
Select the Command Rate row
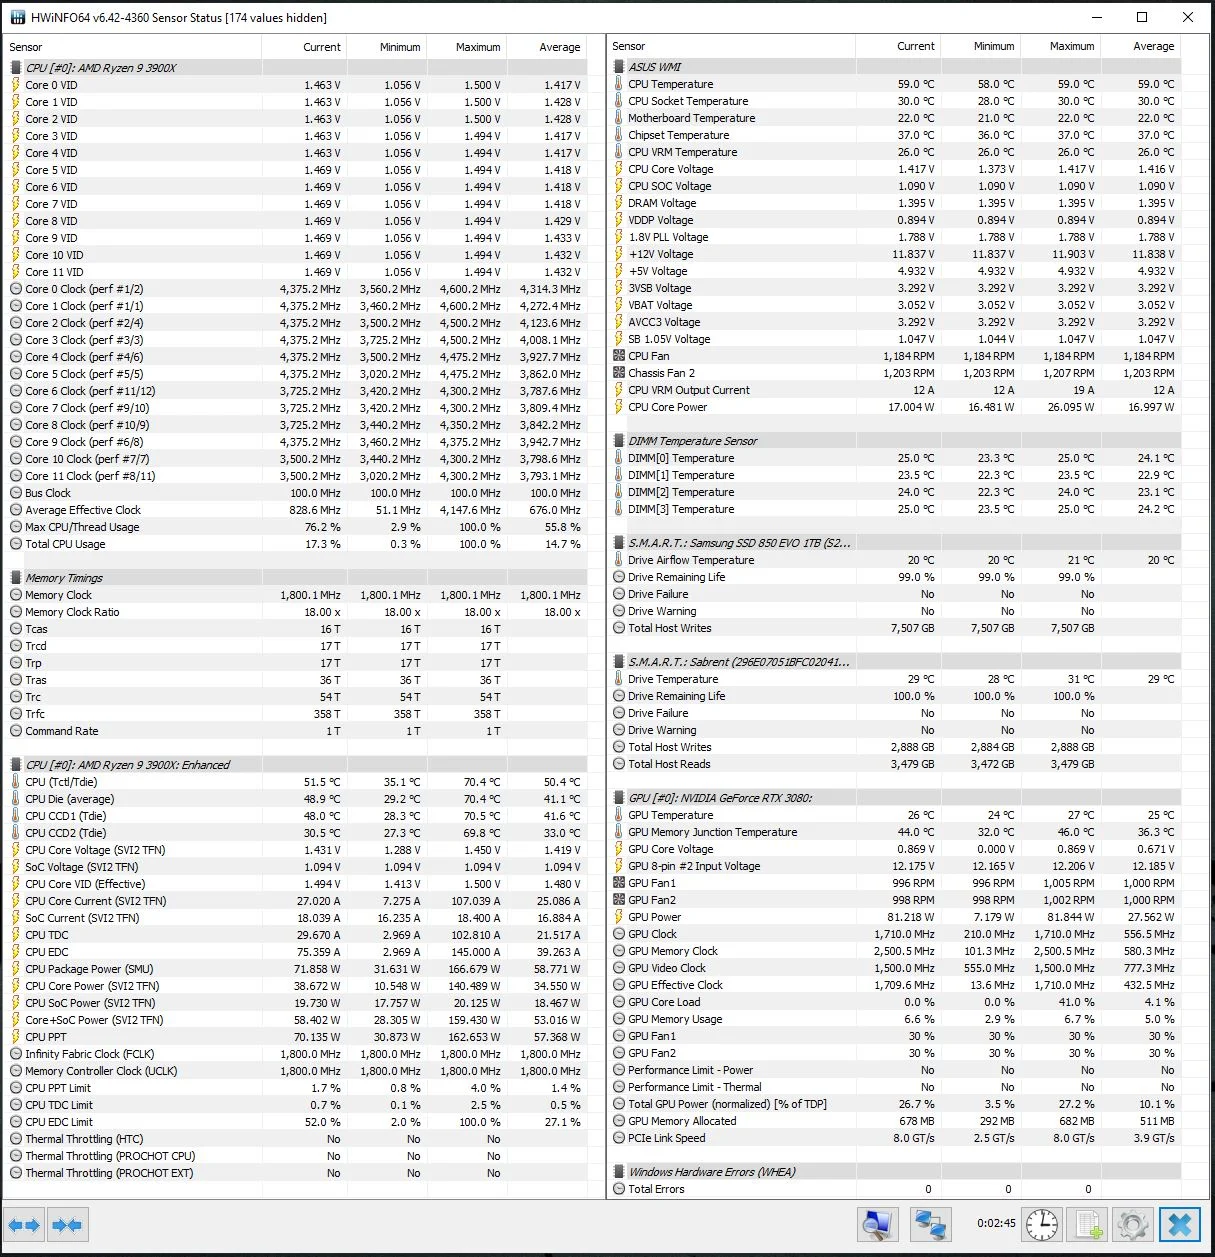(x=296, y=731)
